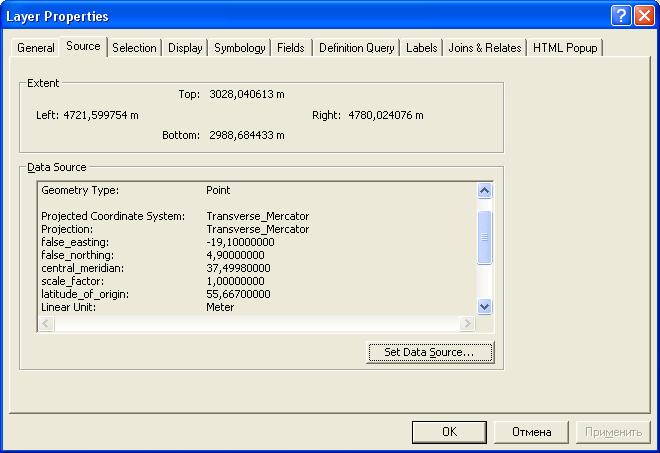The image size is (660, 453).
Task: Switch to the General tab
Action: pos(36,48)
